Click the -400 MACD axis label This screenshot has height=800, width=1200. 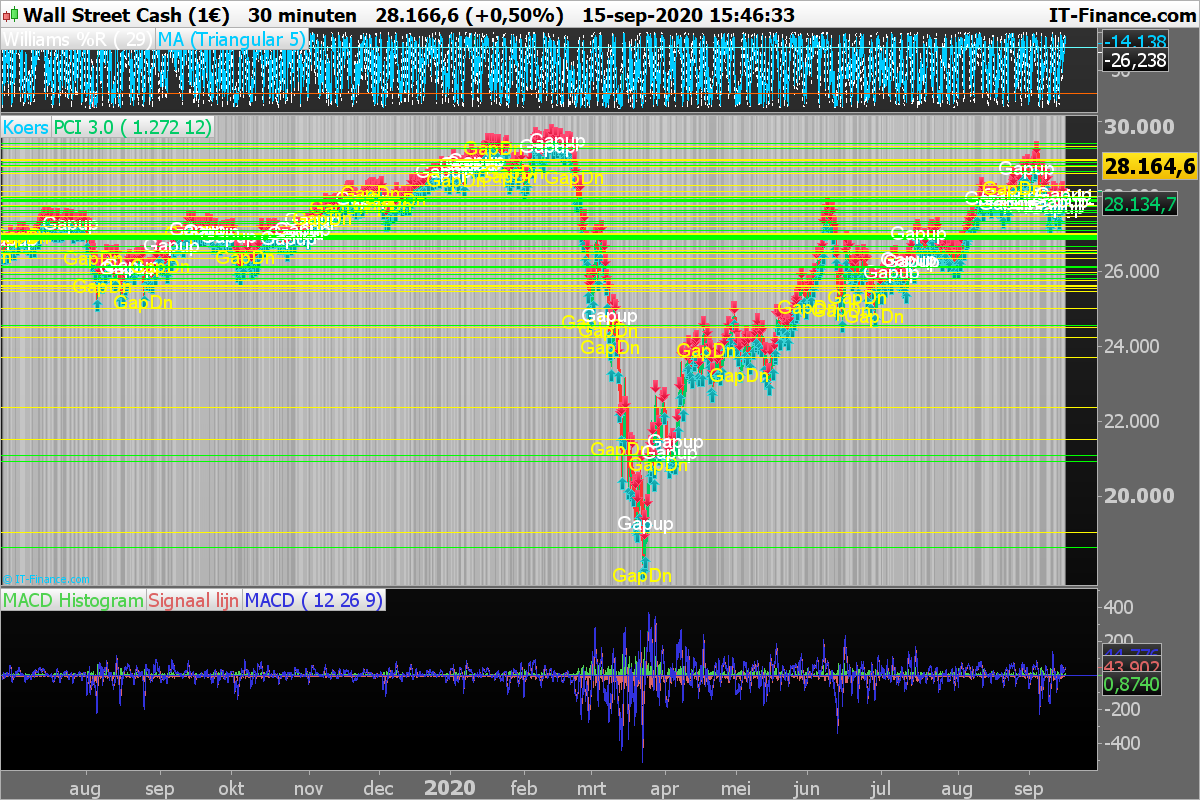(x=1121, y=743)
